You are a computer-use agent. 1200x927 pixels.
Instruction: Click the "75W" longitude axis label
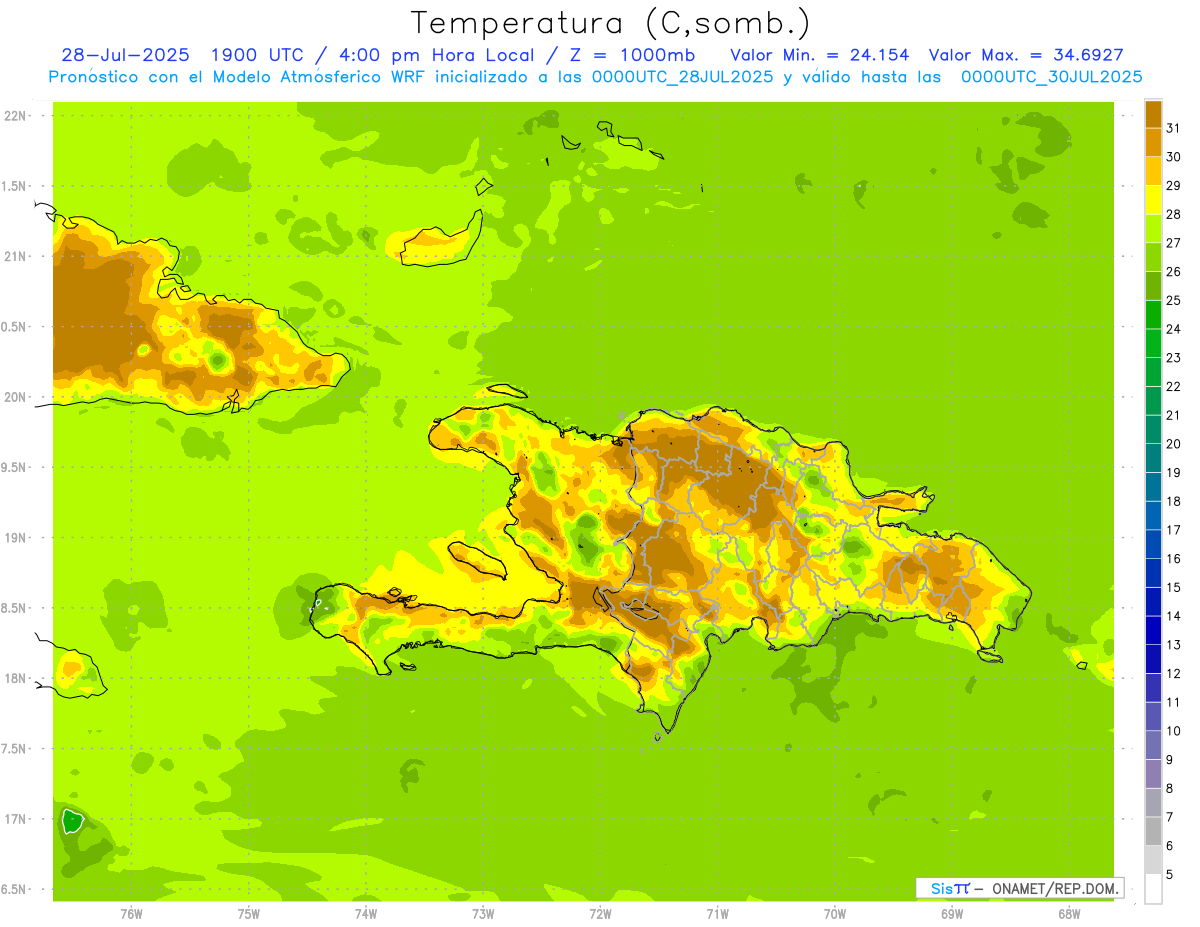click(249, 913)
